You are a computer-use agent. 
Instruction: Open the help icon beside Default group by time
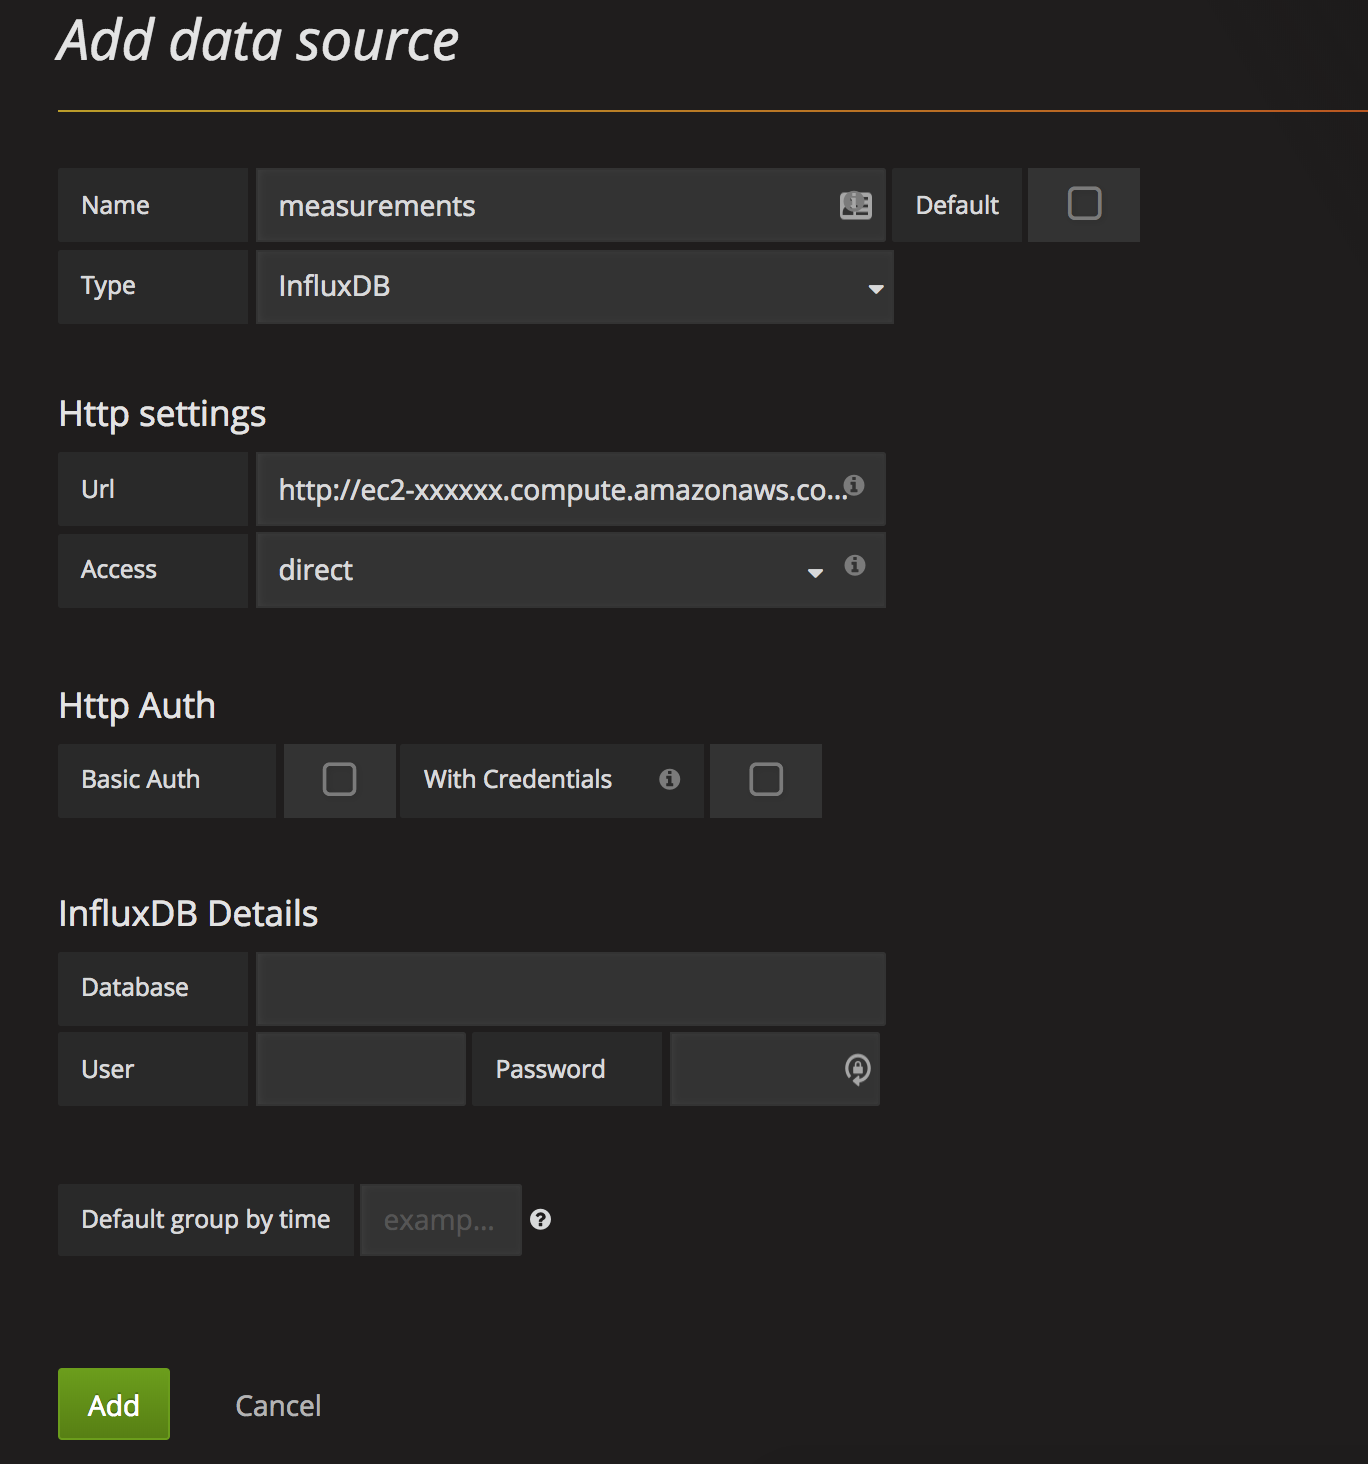tap(541, 1219)
